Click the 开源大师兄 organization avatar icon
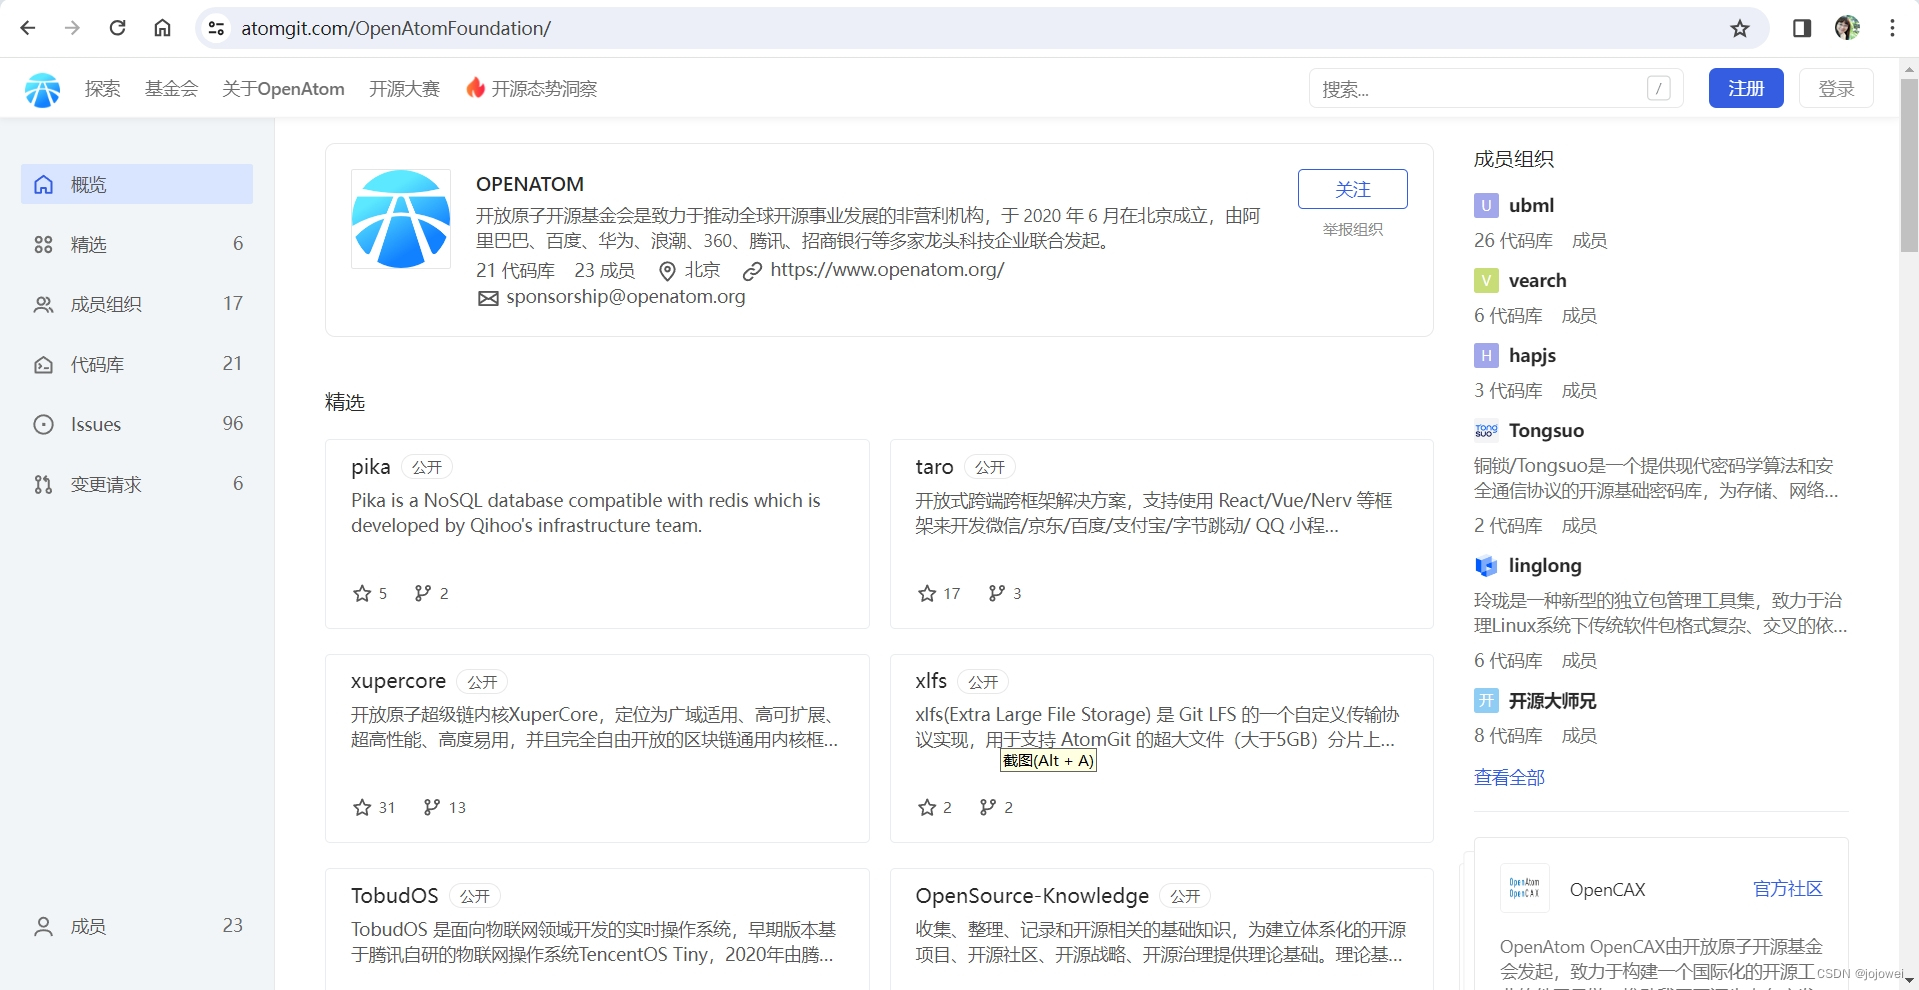The height and width of the screenshot is (990, 1919). (1486, 700)
